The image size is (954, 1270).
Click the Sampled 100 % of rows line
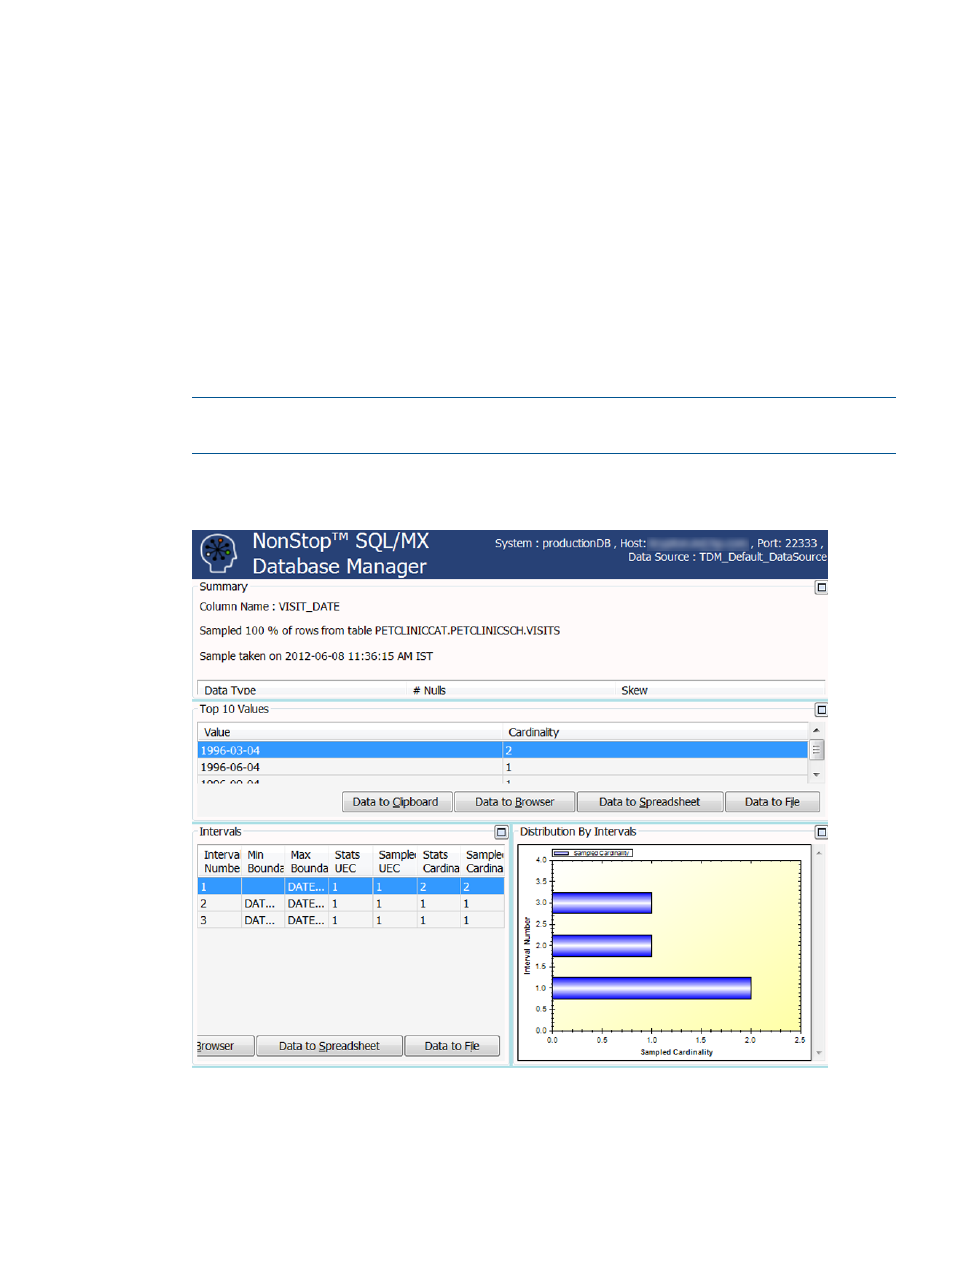379,631
